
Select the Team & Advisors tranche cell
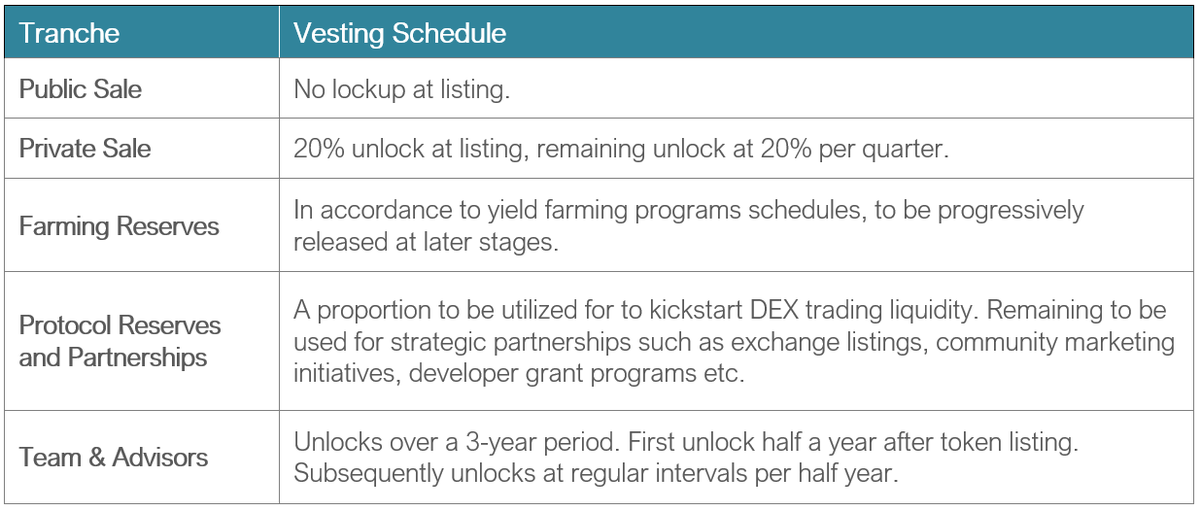click(114, 457)
